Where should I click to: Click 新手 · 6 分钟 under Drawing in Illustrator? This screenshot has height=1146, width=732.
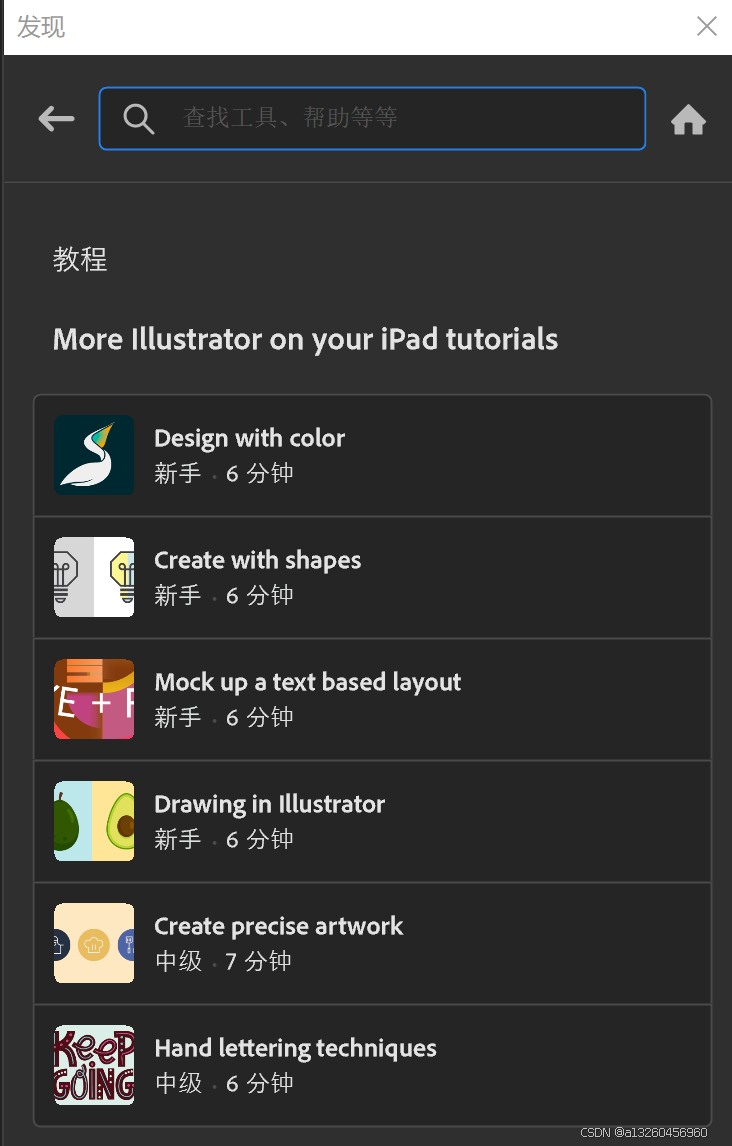[224, 839]
